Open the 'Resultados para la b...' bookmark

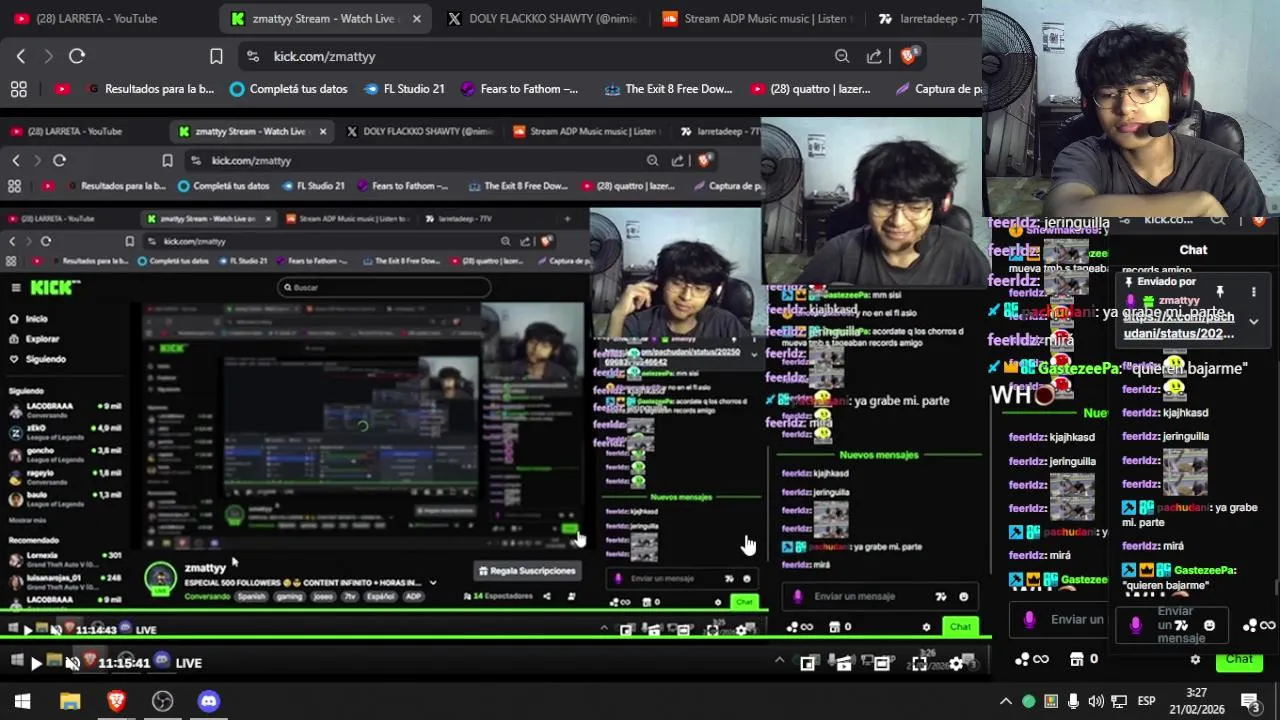pos(151,89)
